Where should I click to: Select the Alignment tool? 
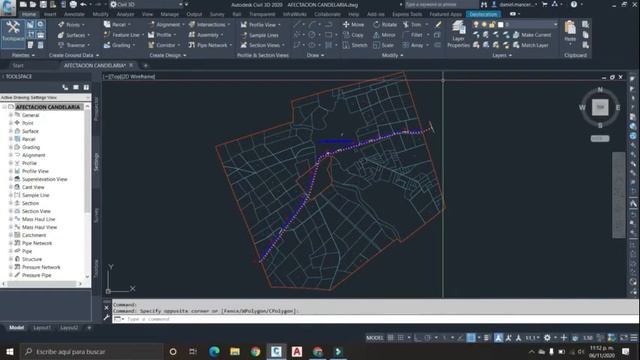tap(166, 24)
